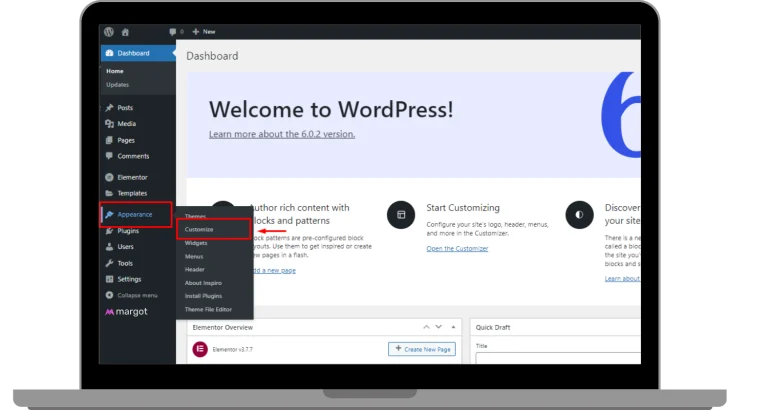This screenshot has width=768, height=410.
Task: Open the Media library icon in sidebar
Action: click(109, 124)
